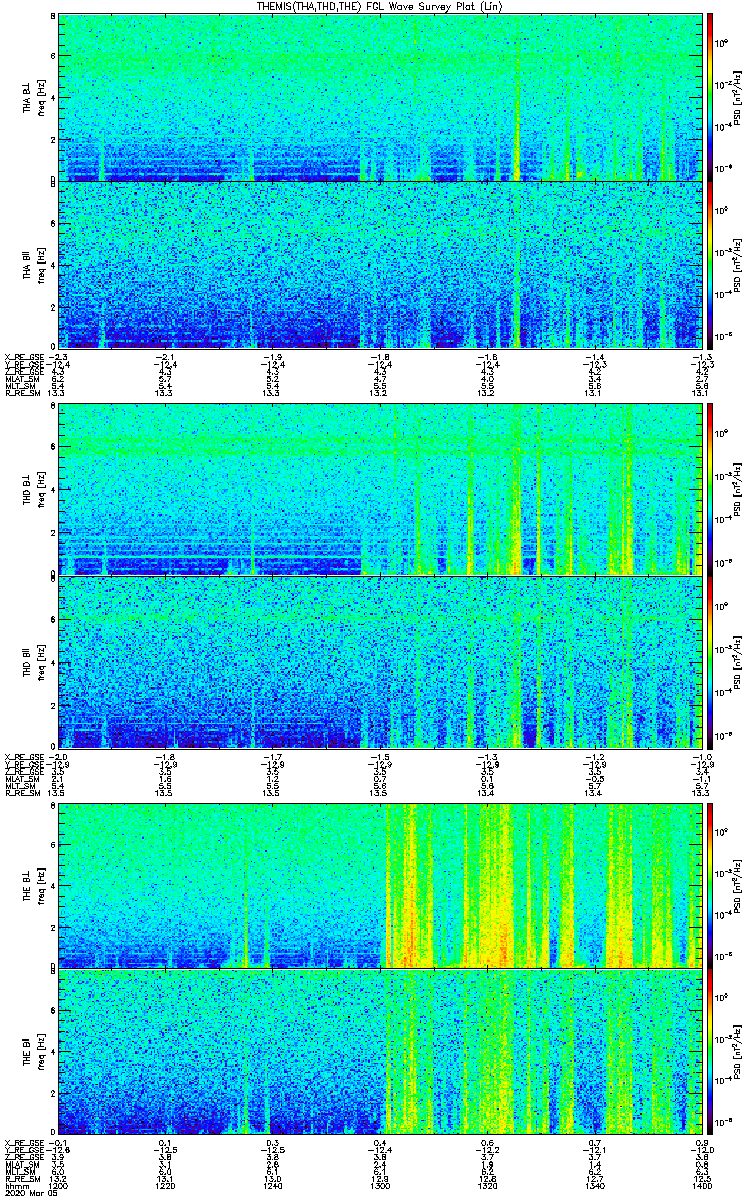This screenshot has width=750, height=1200.
Task: Click the PSD color bar beside THD B∥
Action: (x=711, y=661)
